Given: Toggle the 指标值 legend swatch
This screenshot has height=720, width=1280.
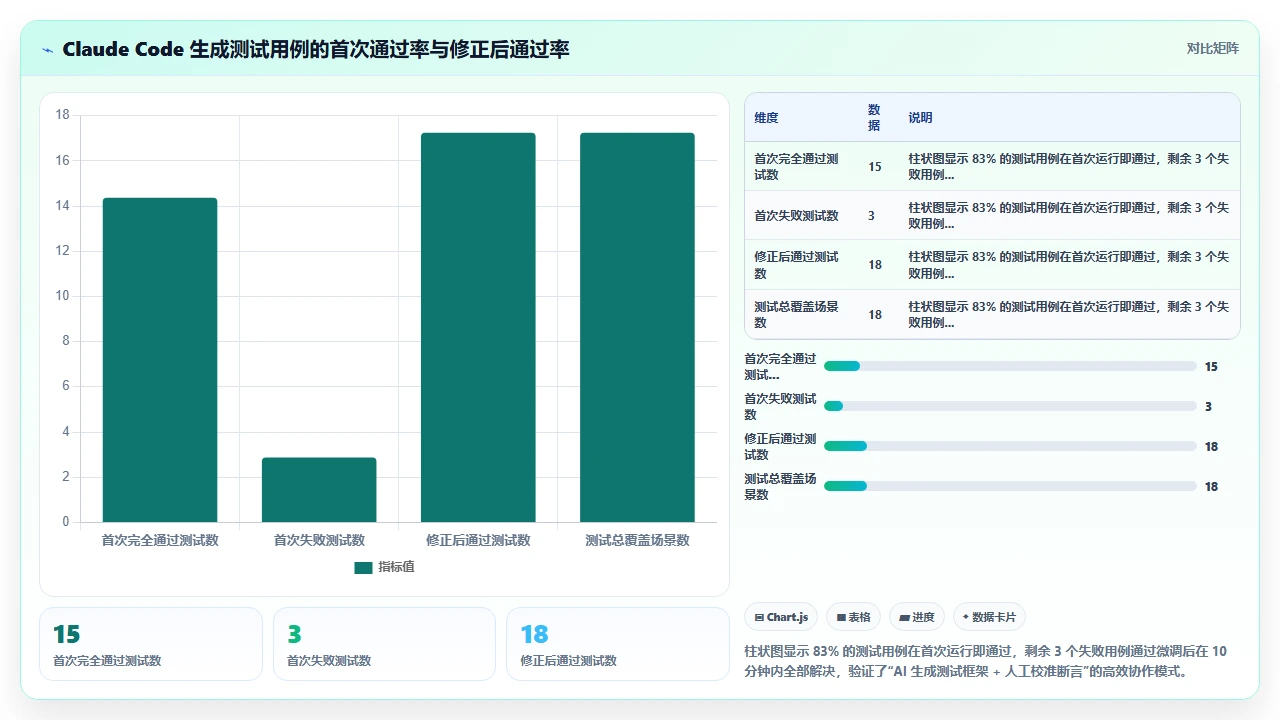Looking at the screenshot, I should pyautogui.click(x=363, y=567).
